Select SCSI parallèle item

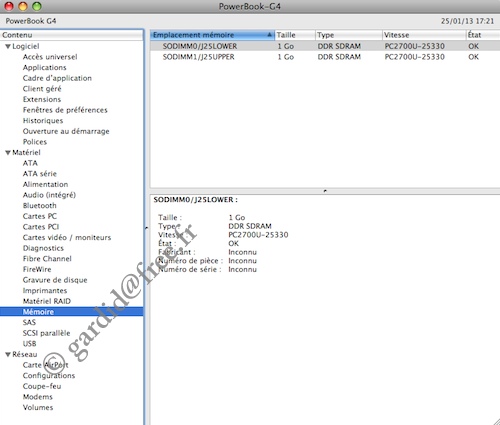coord(47,333)
